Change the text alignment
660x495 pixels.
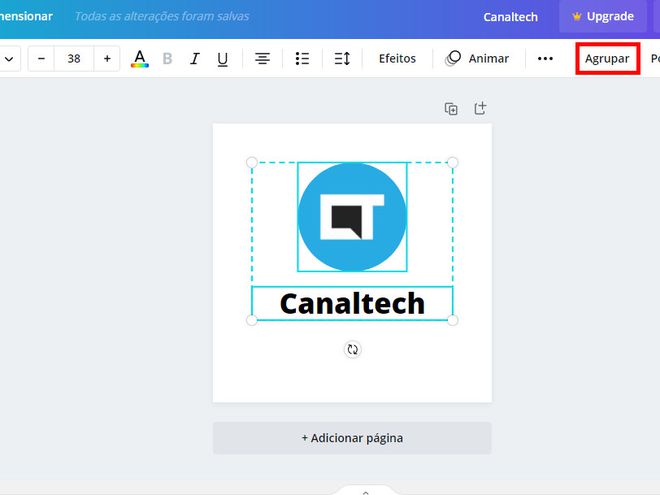click(x=262, y=59)
